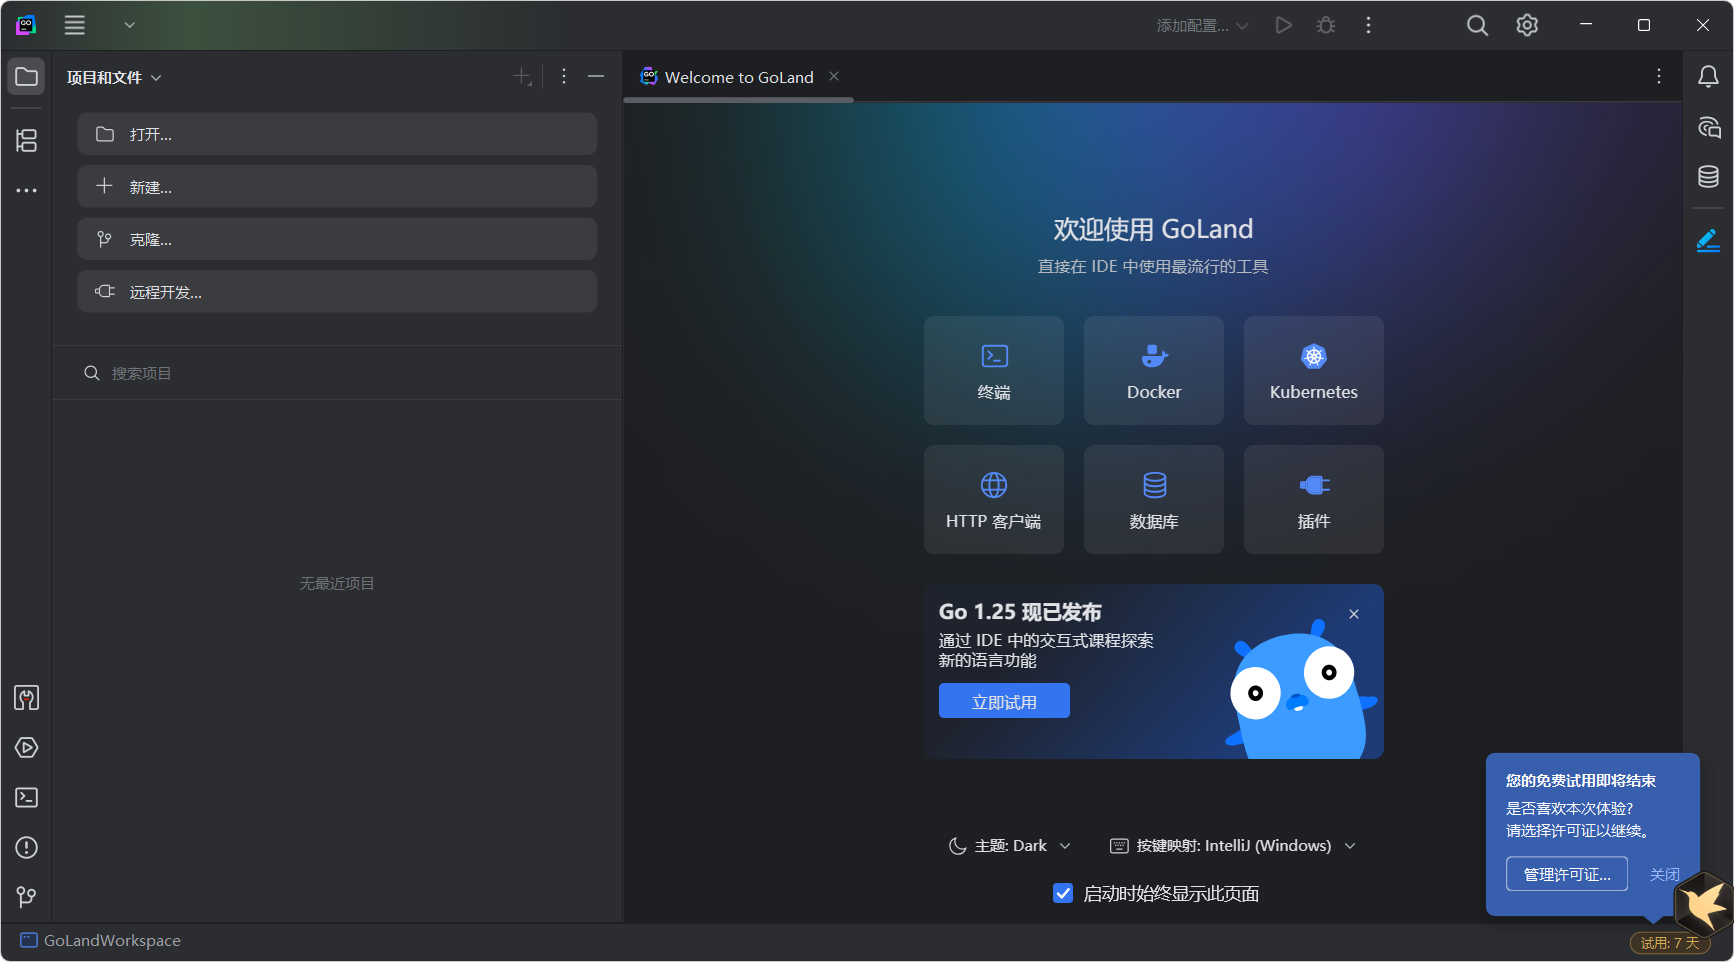1734x962 pixels.
Task: Focus the 搜索项目 search field
Action: click(x=337, y=373)
